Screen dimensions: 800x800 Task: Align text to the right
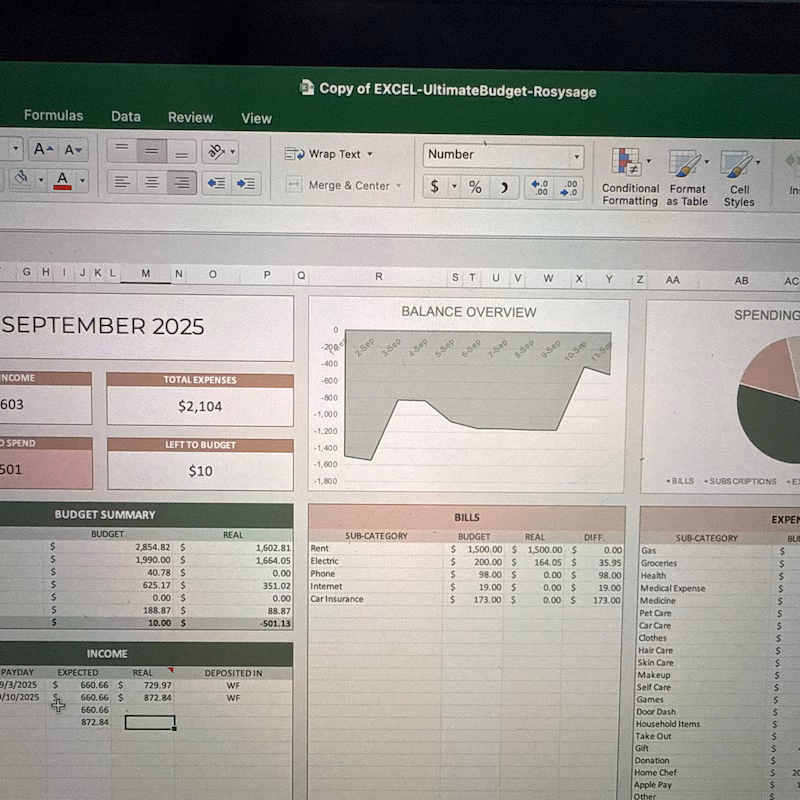tap(181, 182)
